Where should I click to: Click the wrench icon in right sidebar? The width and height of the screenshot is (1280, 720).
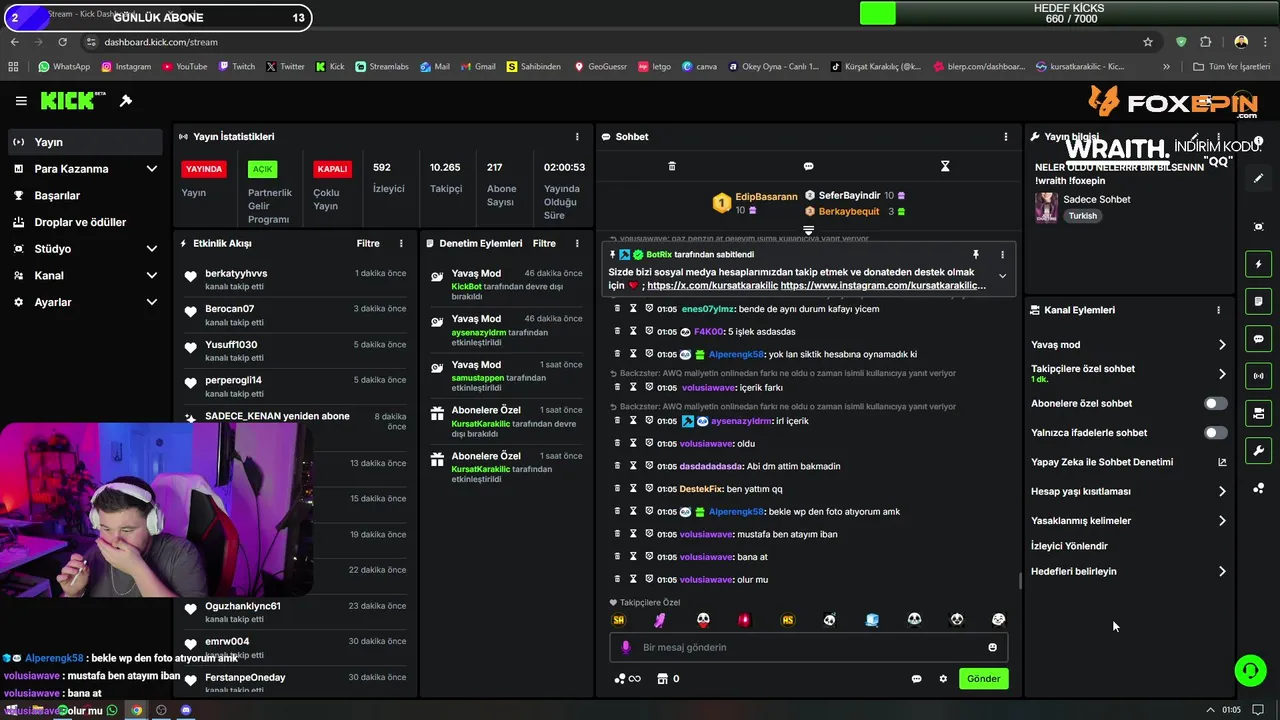[x=1259, y=450]
